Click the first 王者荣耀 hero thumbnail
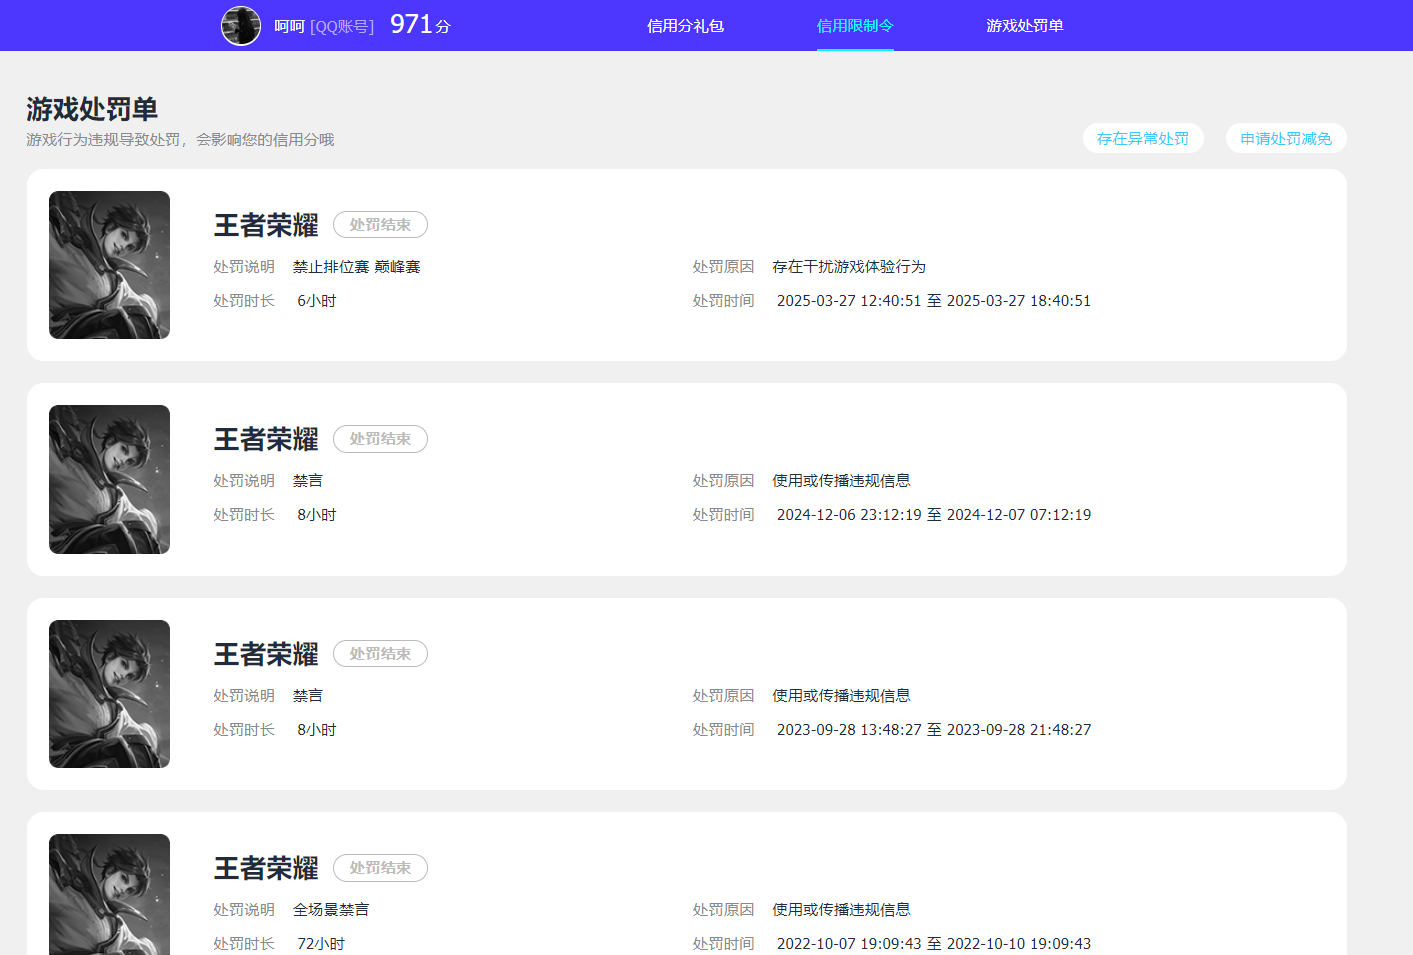Viewport: 1413px width, 955px height. [109, 265]
